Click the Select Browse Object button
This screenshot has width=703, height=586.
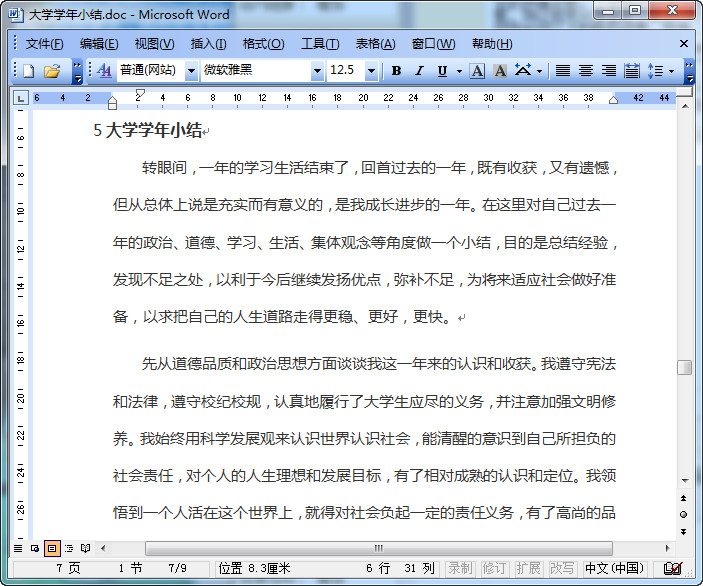tap(683, 514)
